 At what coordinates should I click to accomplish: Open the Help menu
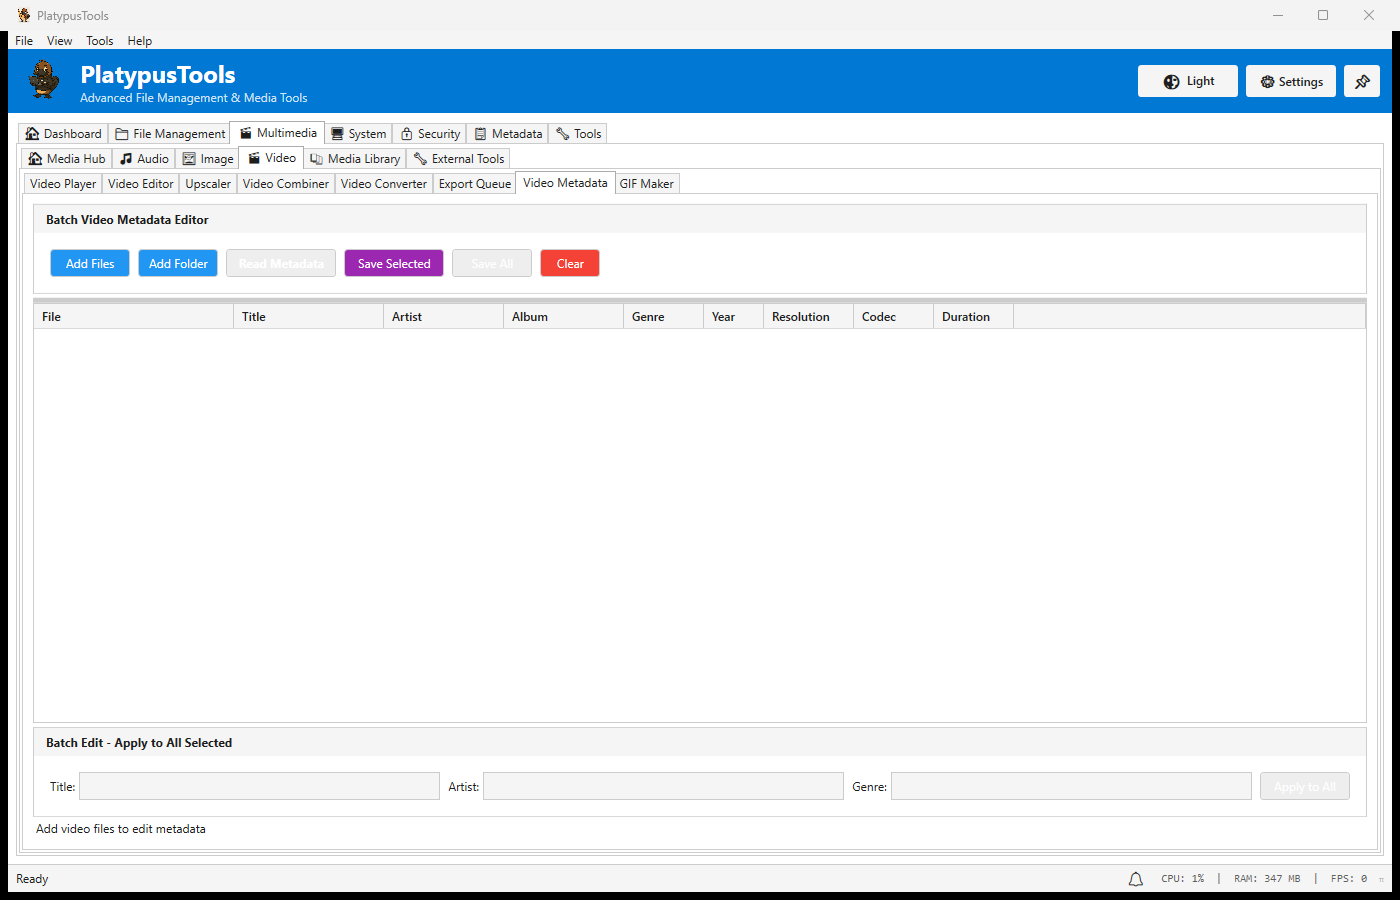pos(140,41)
